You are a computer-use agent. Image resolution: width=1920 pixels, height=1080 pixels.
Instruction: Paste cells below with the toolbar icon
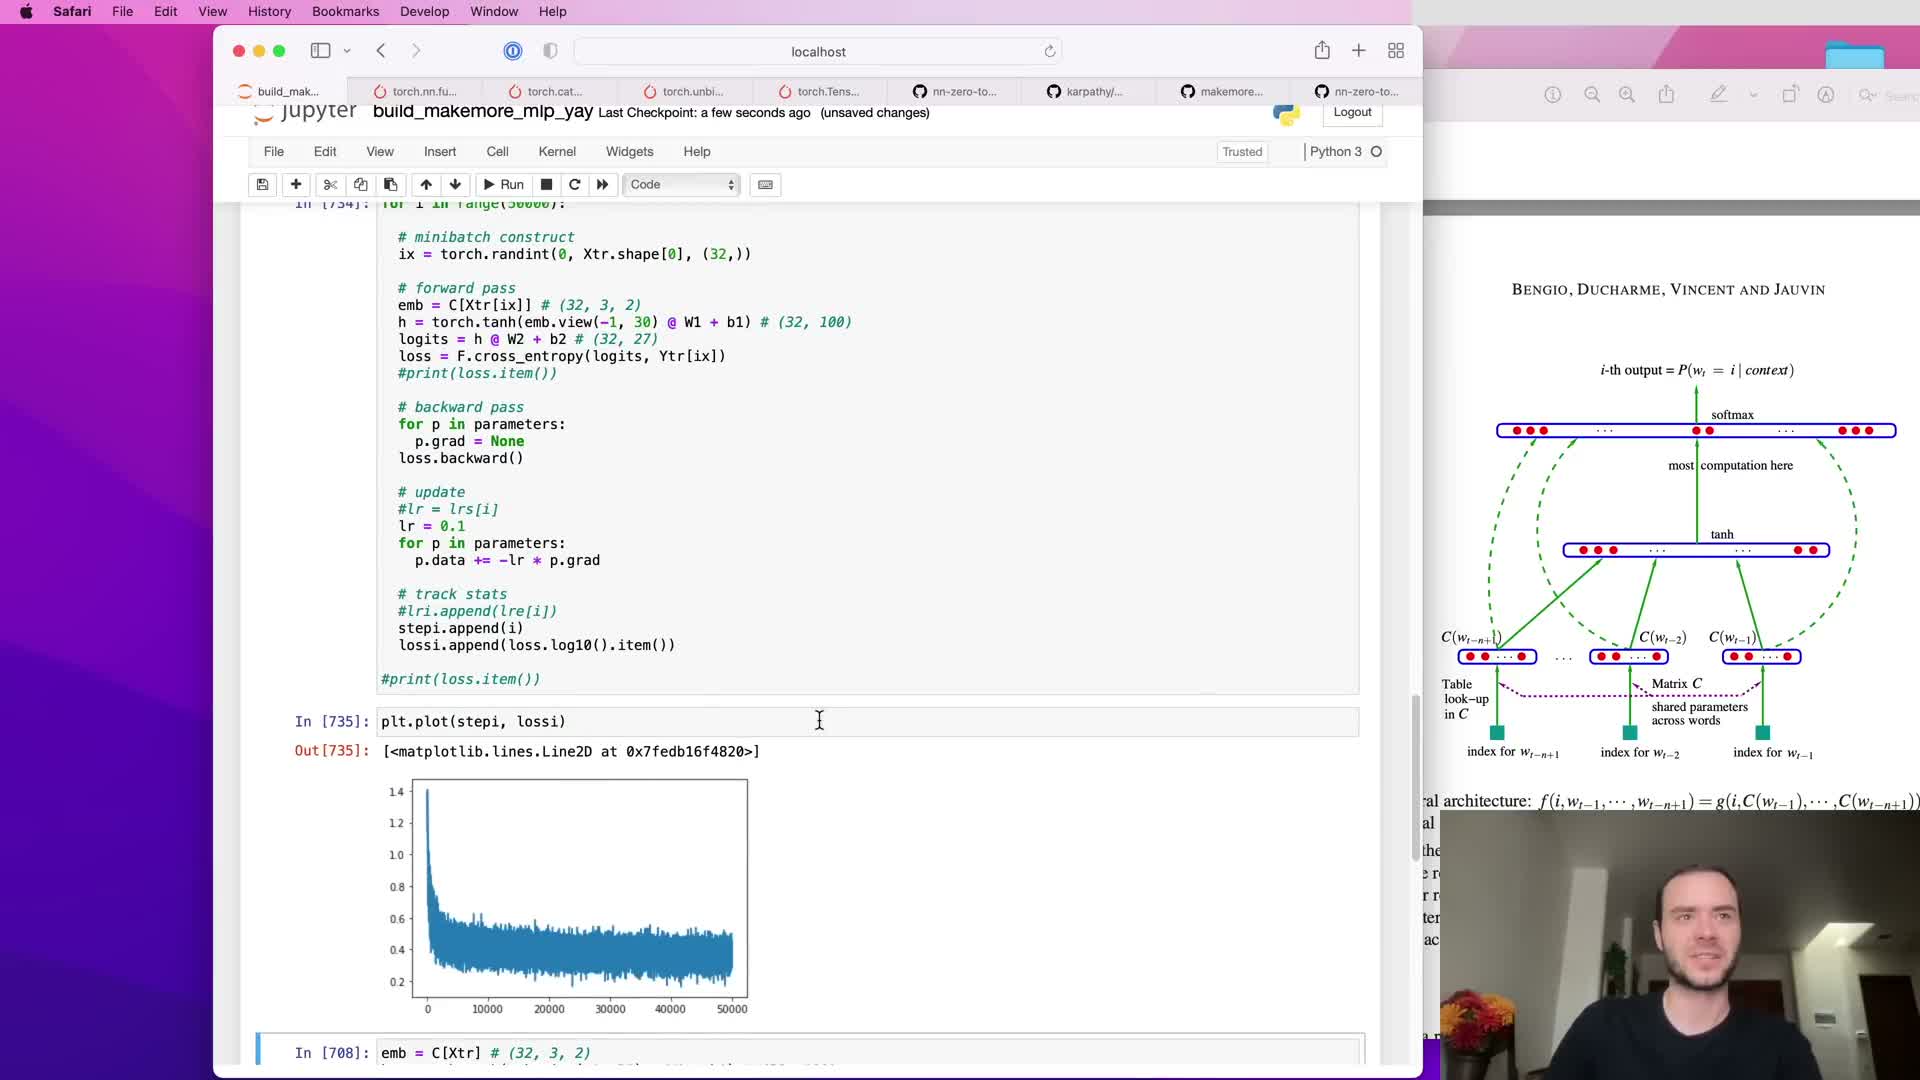pyautogui.click(x=391, y=185)
